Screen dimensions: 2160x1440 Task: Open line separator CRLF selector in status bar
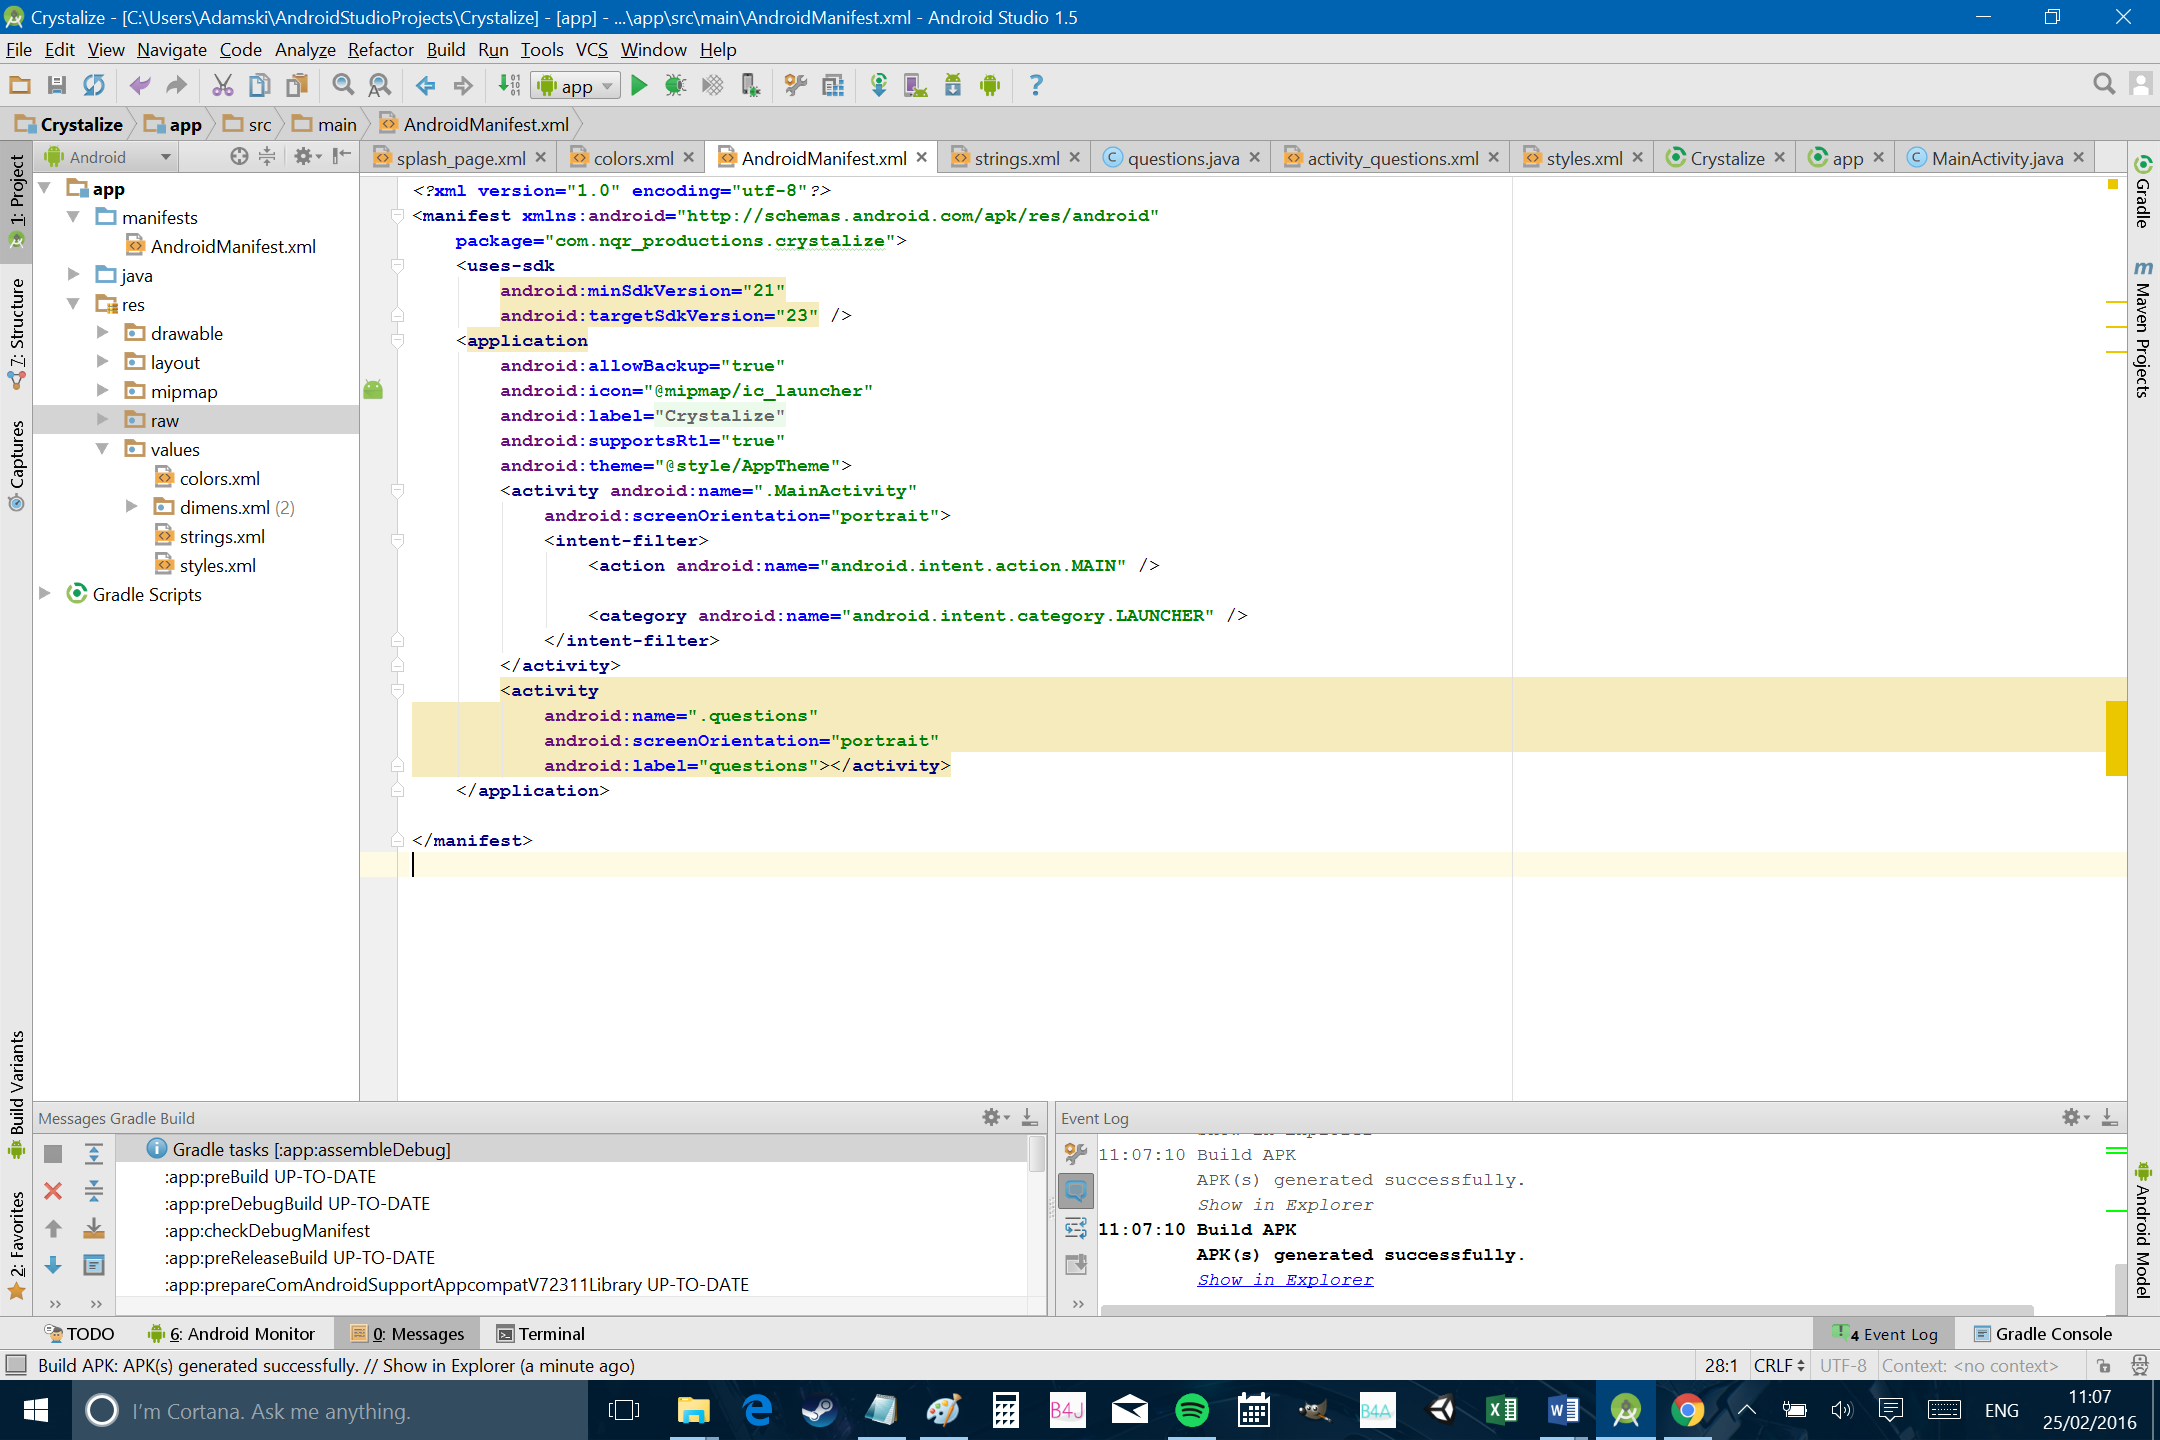(x=1779, y=1365)
